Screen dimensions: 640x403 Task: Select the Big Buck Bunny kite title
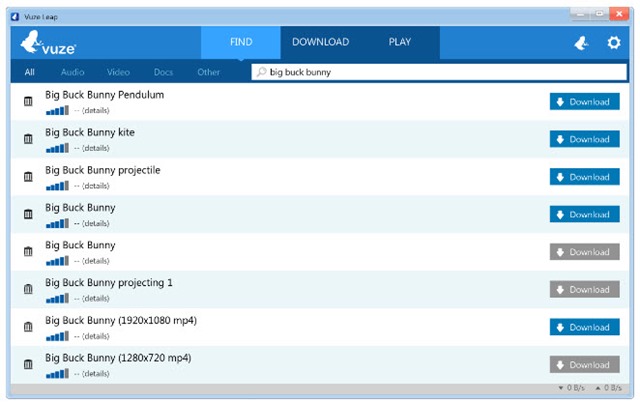[x=90, y=133]
